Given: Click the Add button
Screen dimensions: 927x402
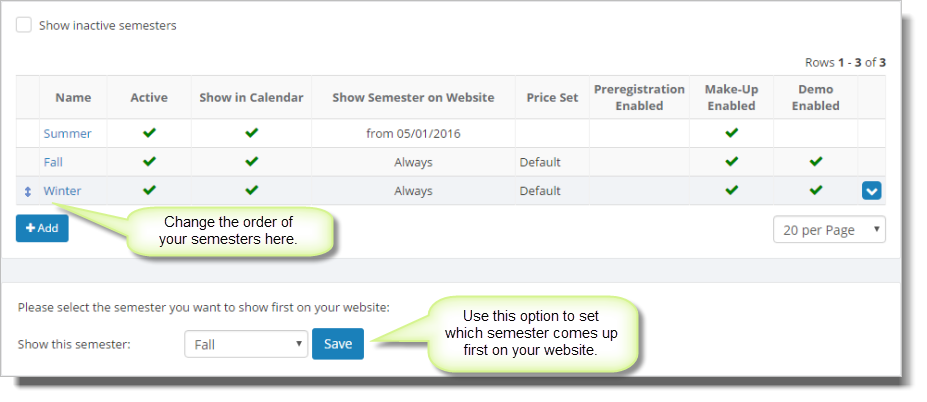Looking at the screenshot, I should (42, 228).
